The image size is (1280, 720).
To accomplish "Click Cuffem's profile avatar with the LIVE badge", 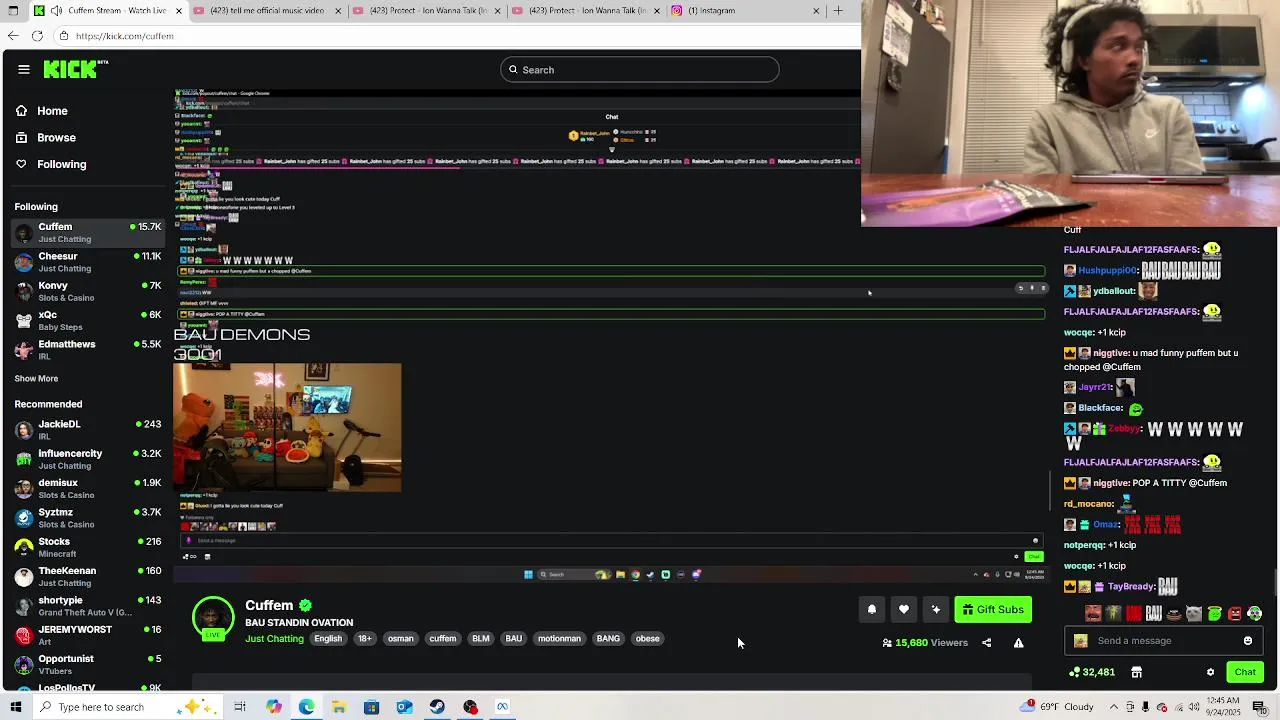I will (x=213, y=618).
